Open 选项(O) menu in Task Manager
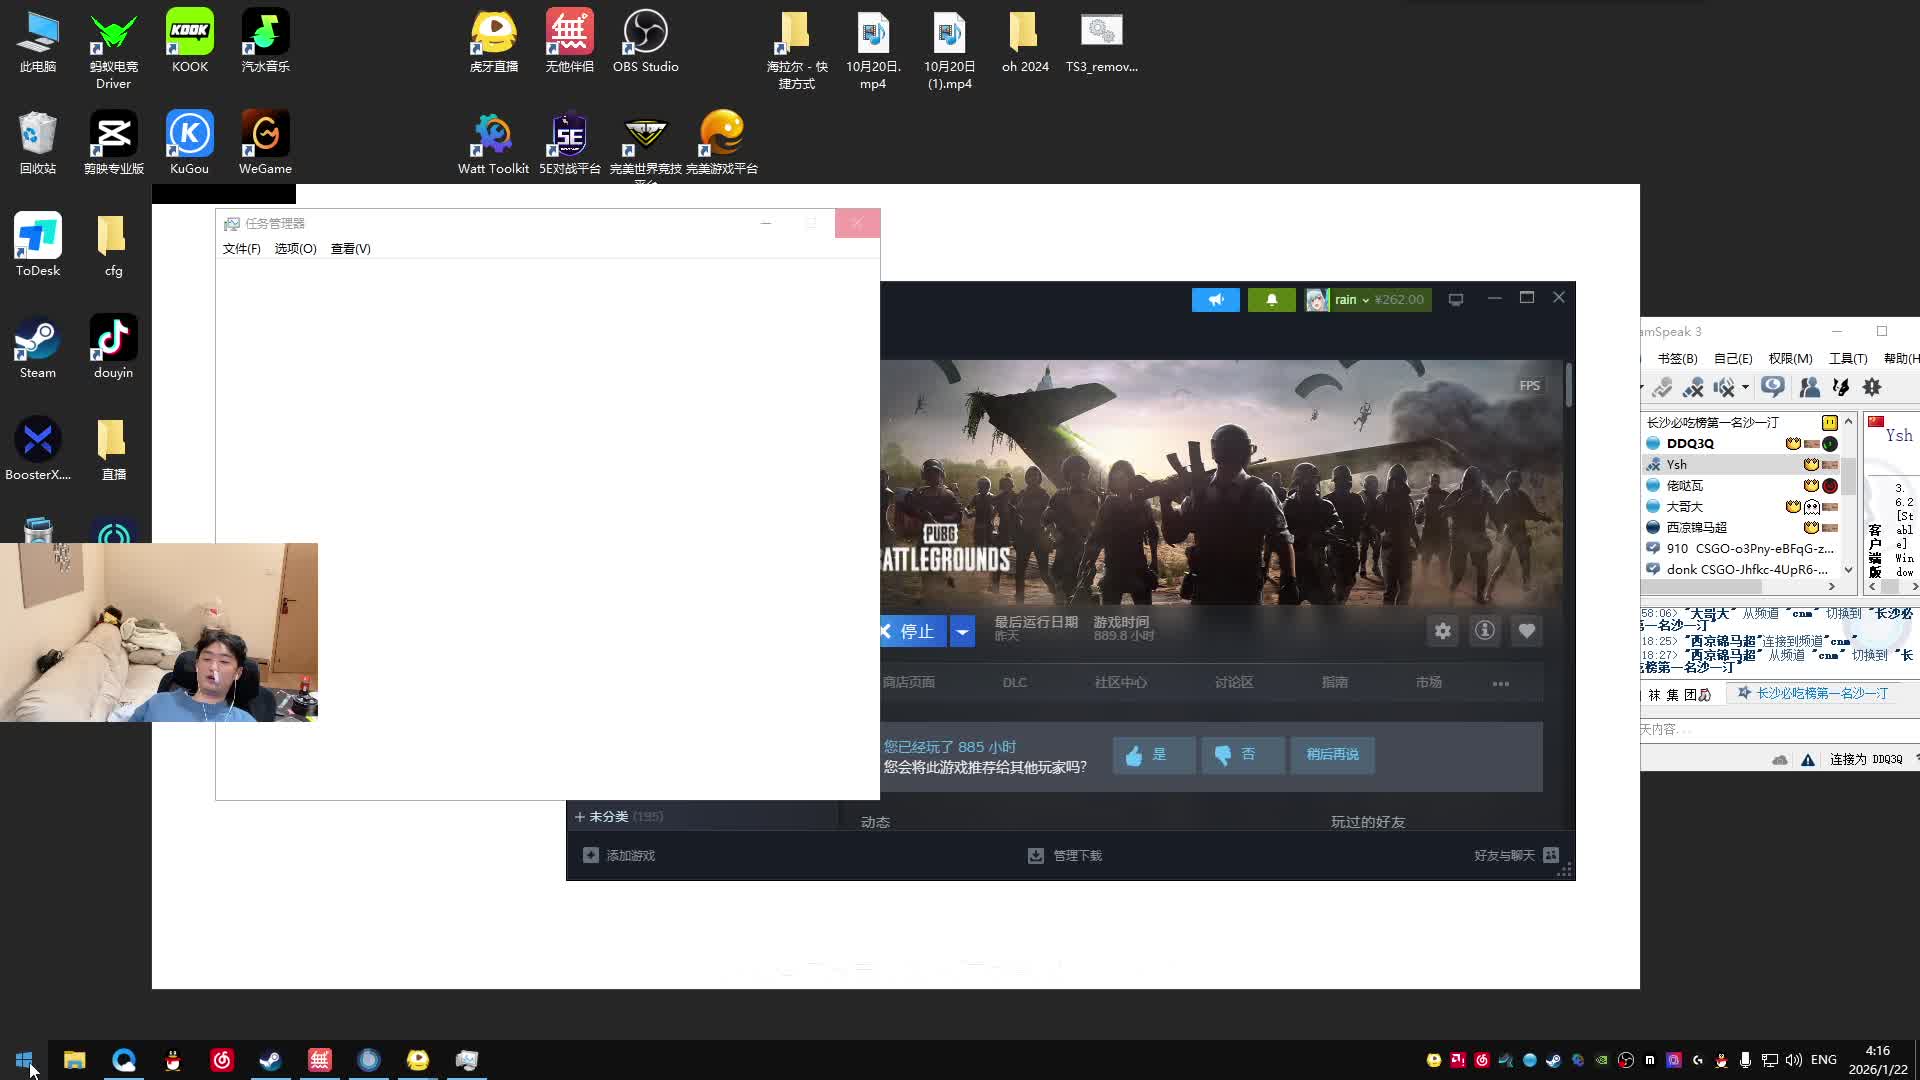1920x1080 pixels. coord(295,249)
